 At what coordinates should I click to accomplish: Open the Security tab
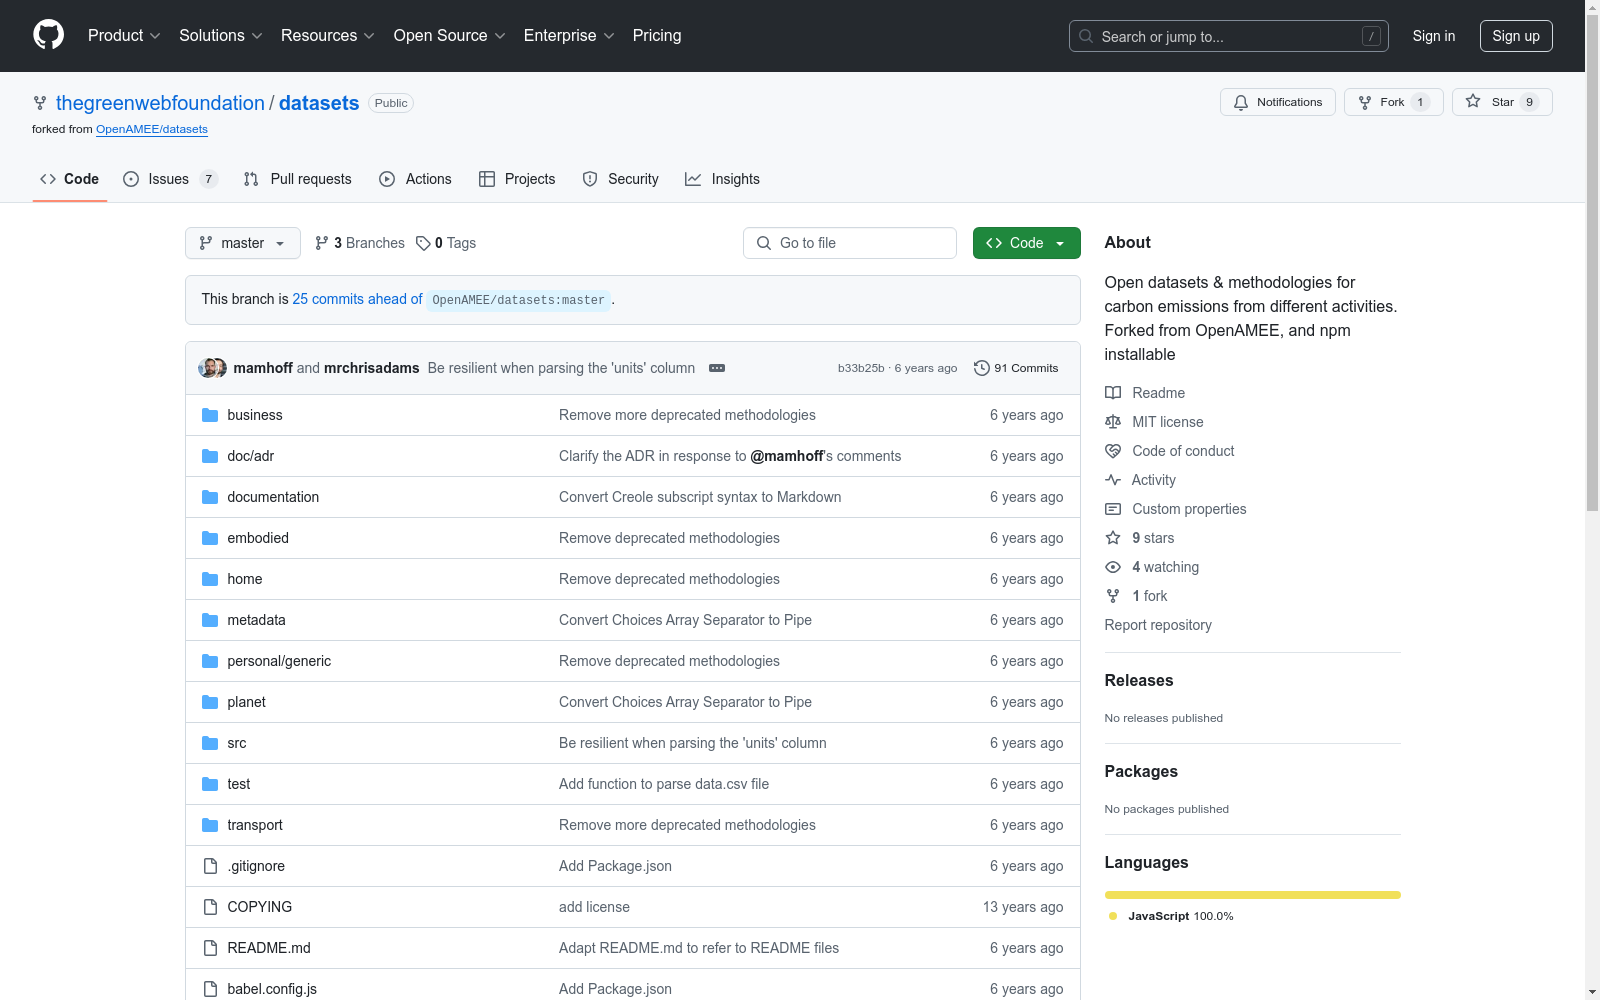click(620, 179)
